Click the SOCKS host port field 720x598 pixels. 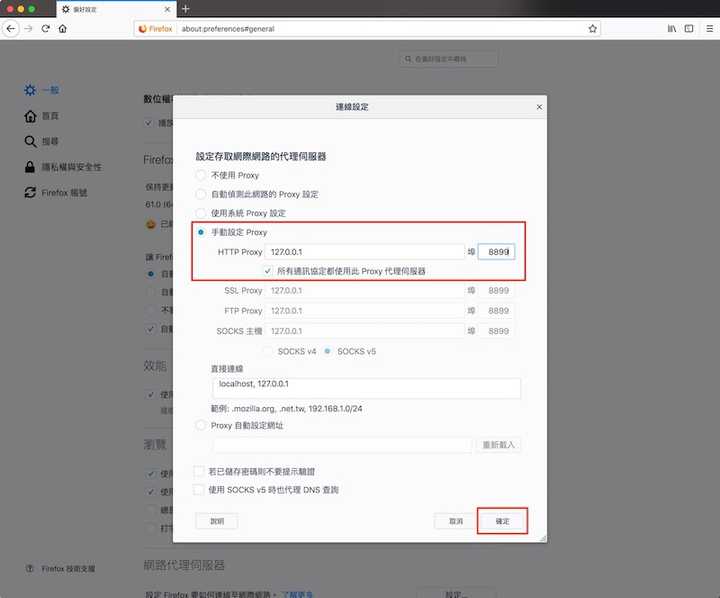tap(496, 331)
